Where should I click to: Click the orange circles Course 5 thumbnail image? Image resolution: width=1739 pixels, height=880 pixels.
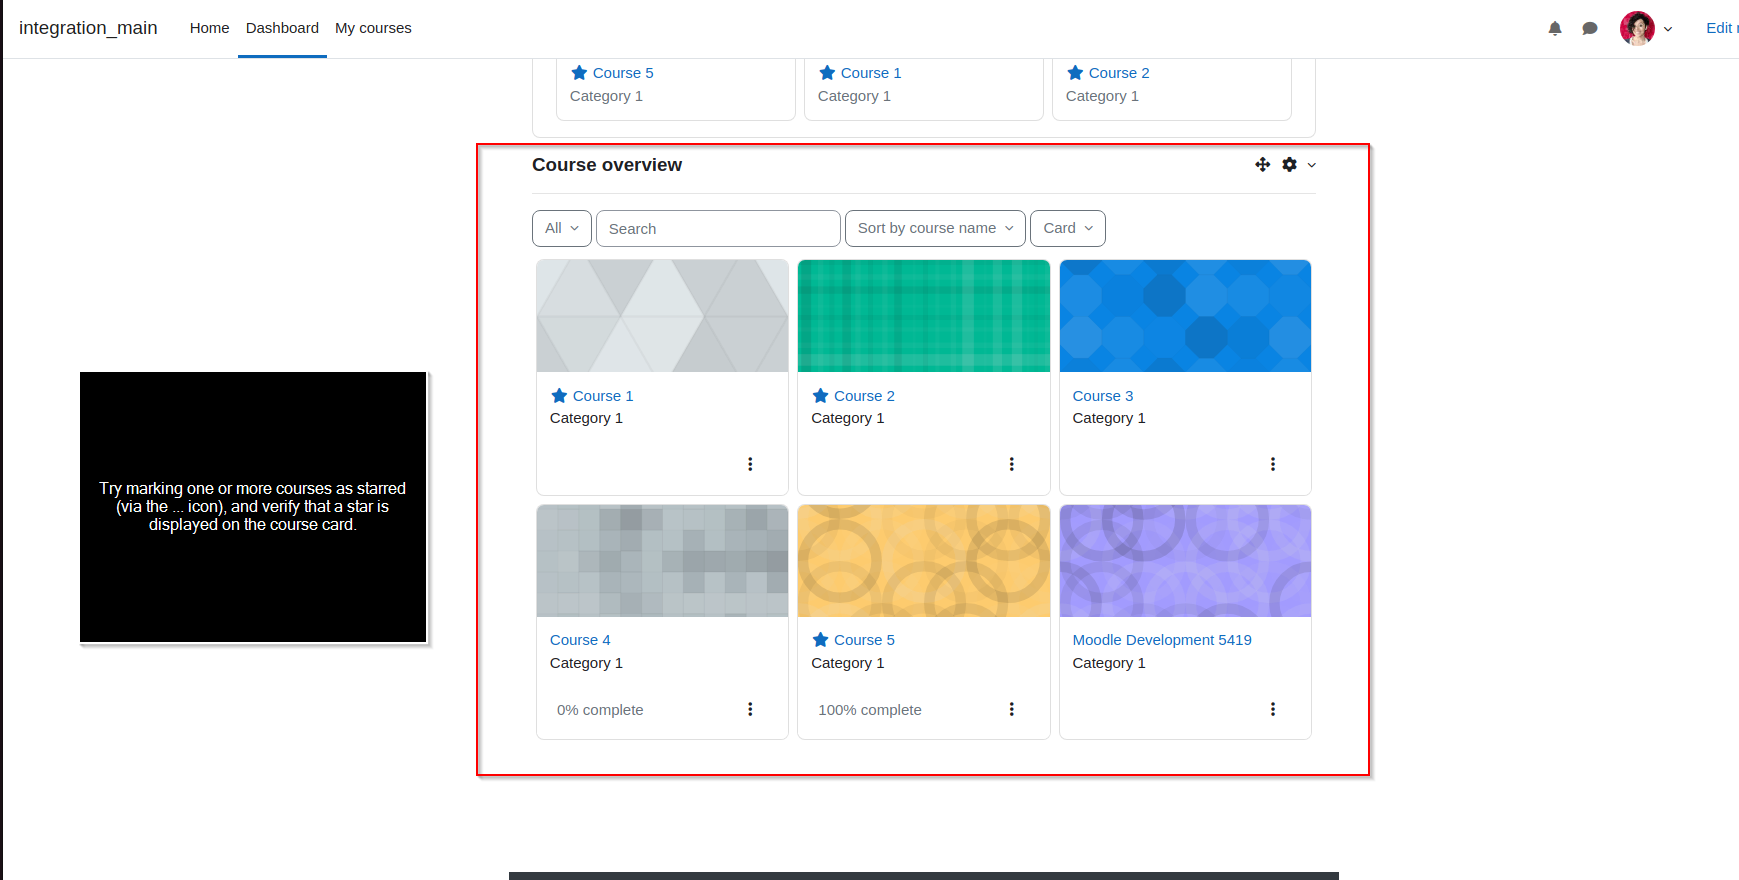point(924,561)
